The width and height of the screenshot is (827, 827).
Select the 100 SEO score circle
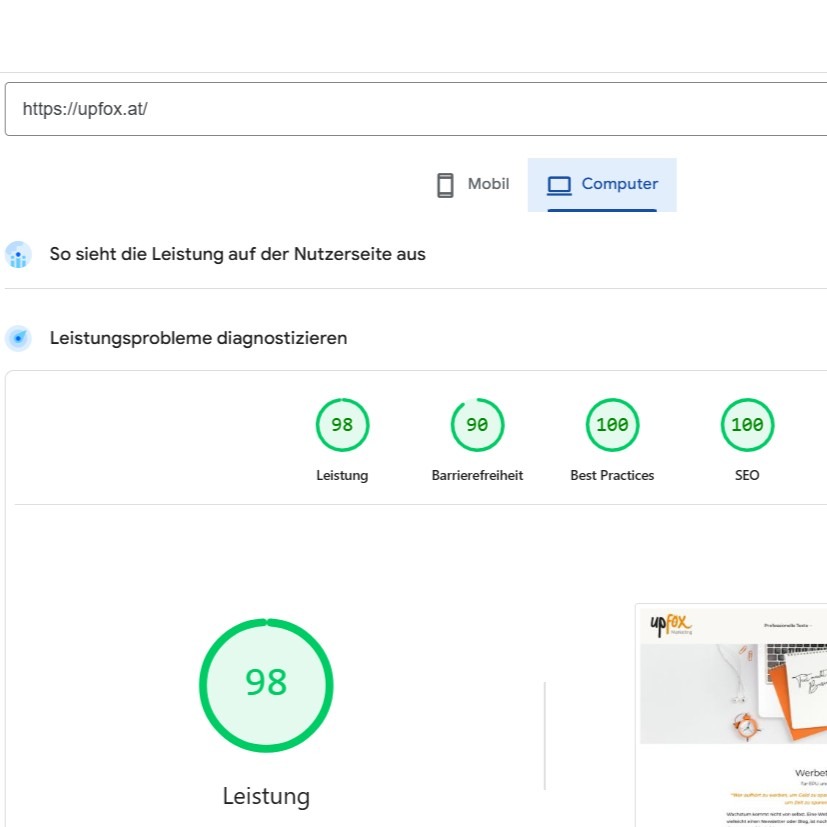pyautogui.click(x=747, y=425)
